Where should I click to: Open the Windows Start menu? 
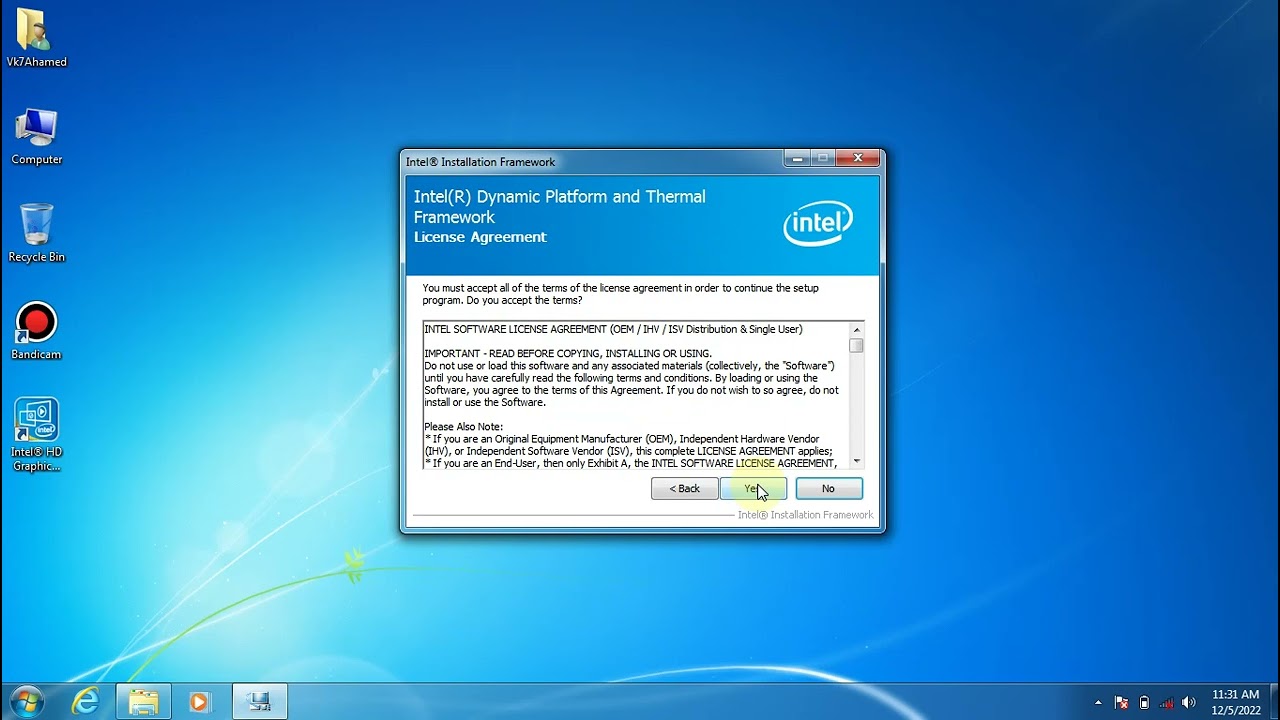25,701
